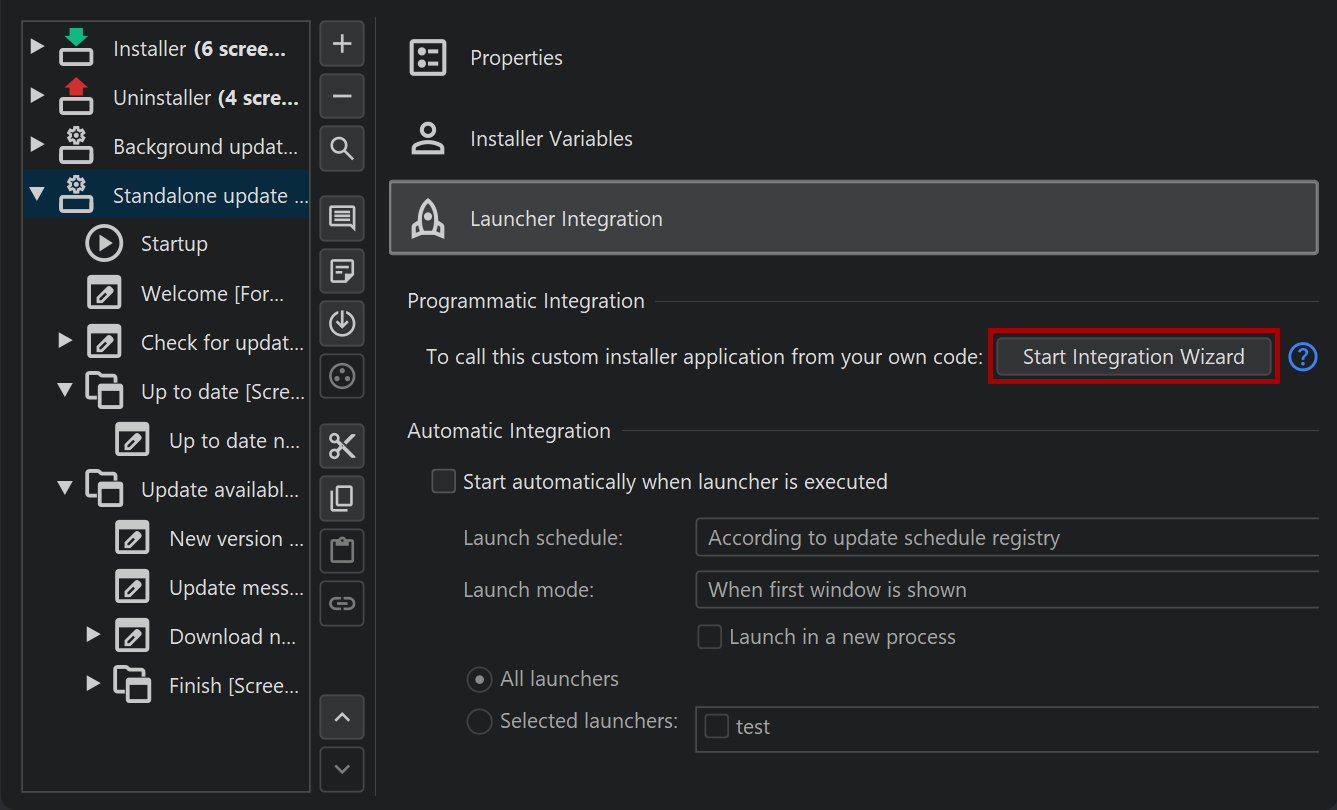1337x810 pixels.
Task: Click the minus remove button
Action: [342, 96]
